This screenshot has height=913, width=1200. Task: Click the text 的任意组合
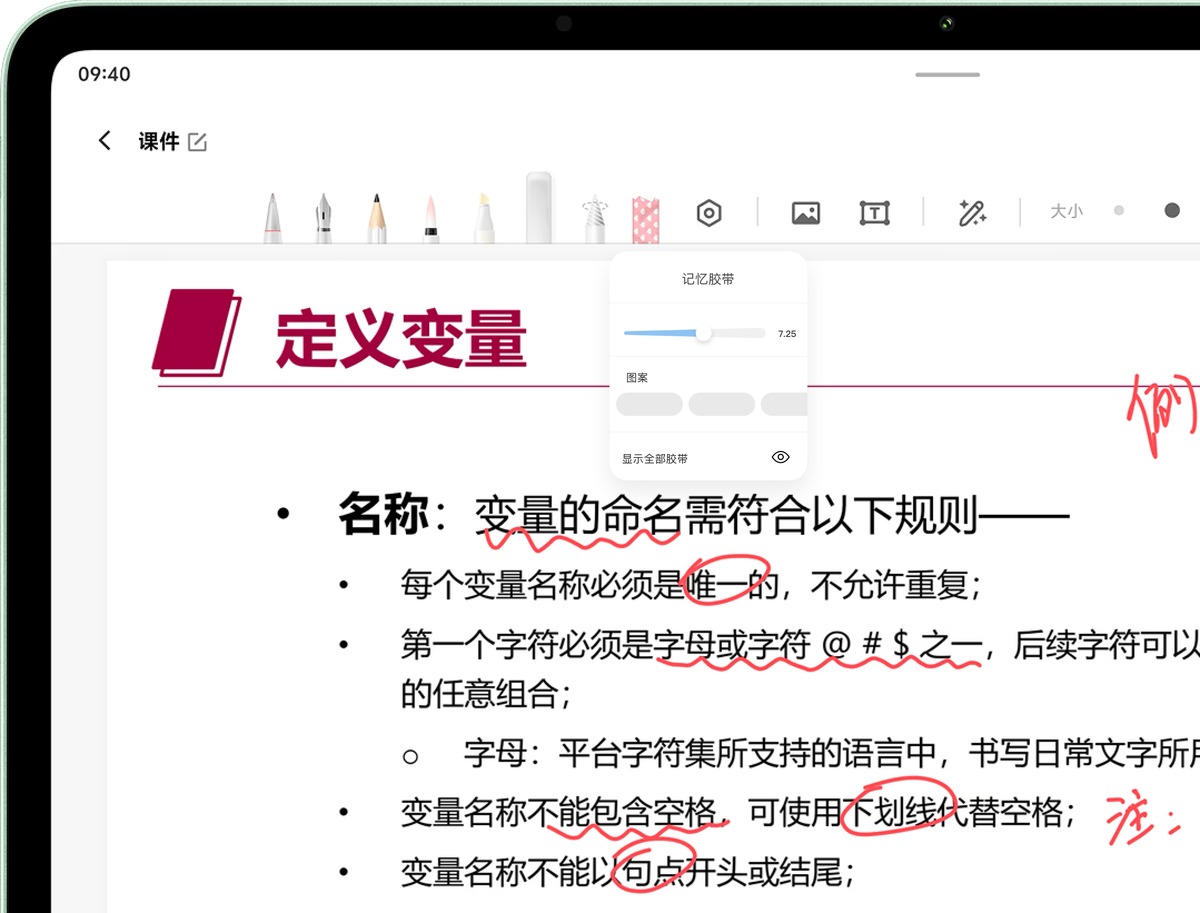point(486,693)
